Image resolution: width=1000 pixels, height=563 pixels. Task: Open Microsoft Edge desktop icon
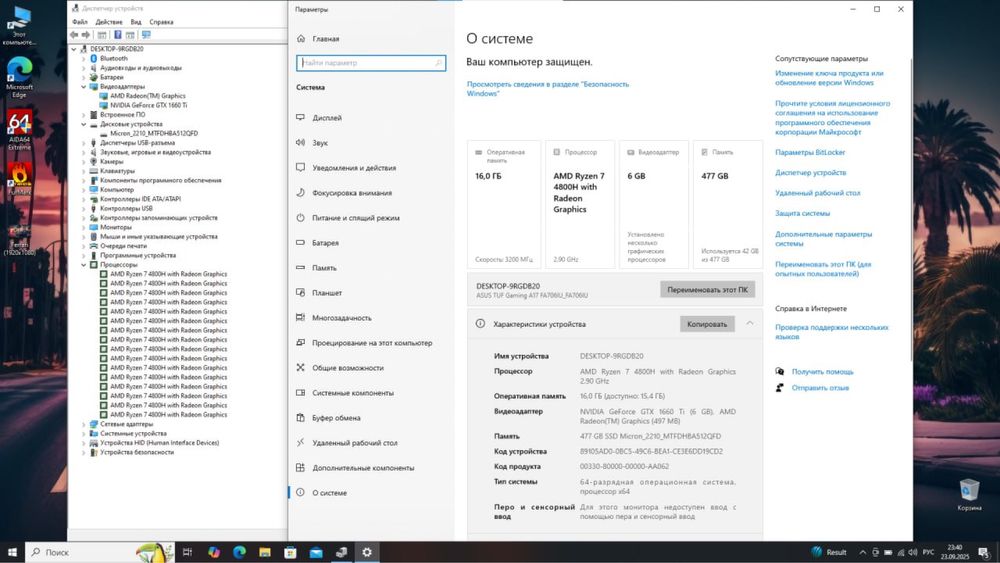19,77
